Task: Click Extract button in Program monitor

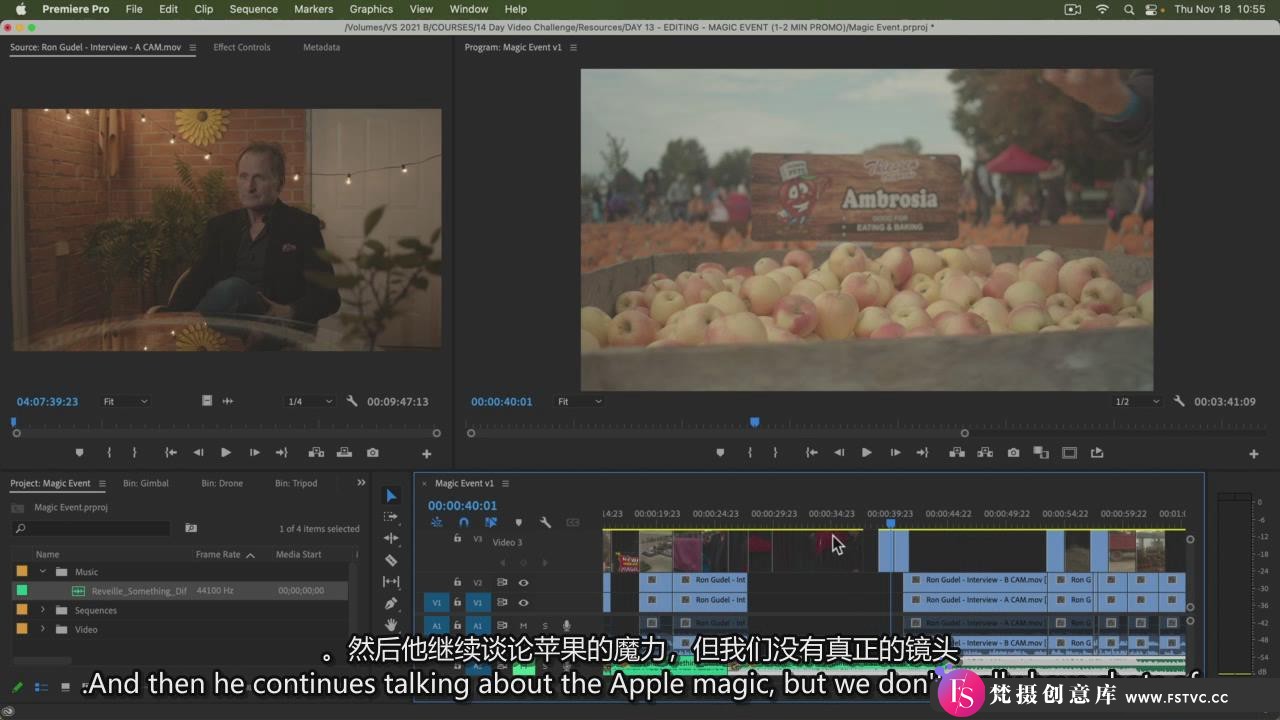Action: click(985, 453)
